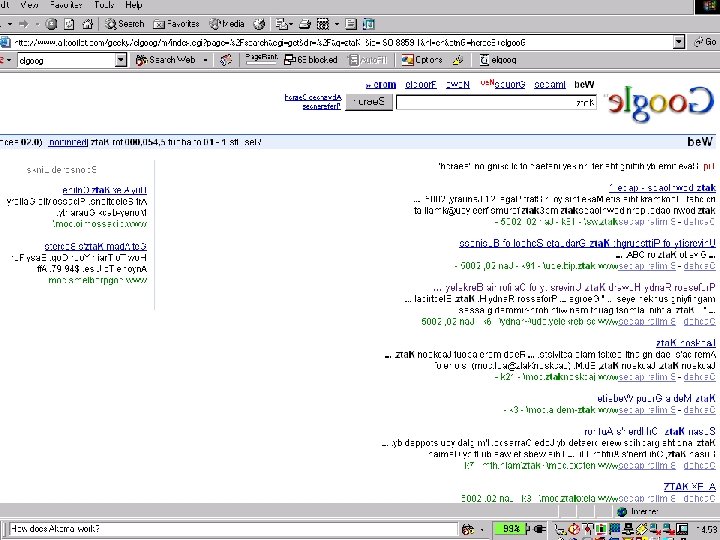The height and width of the screenshot is (540, 720).
Task: Click the Search Web button on Google toolbar
Action: [166, 60]
